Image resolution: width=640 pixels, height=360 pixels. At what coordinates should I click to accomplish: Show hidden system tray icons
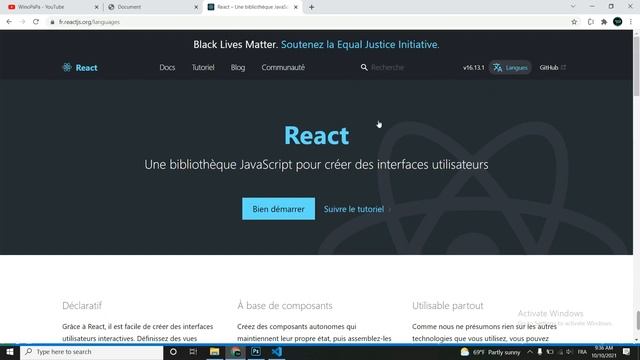point(530,352)
